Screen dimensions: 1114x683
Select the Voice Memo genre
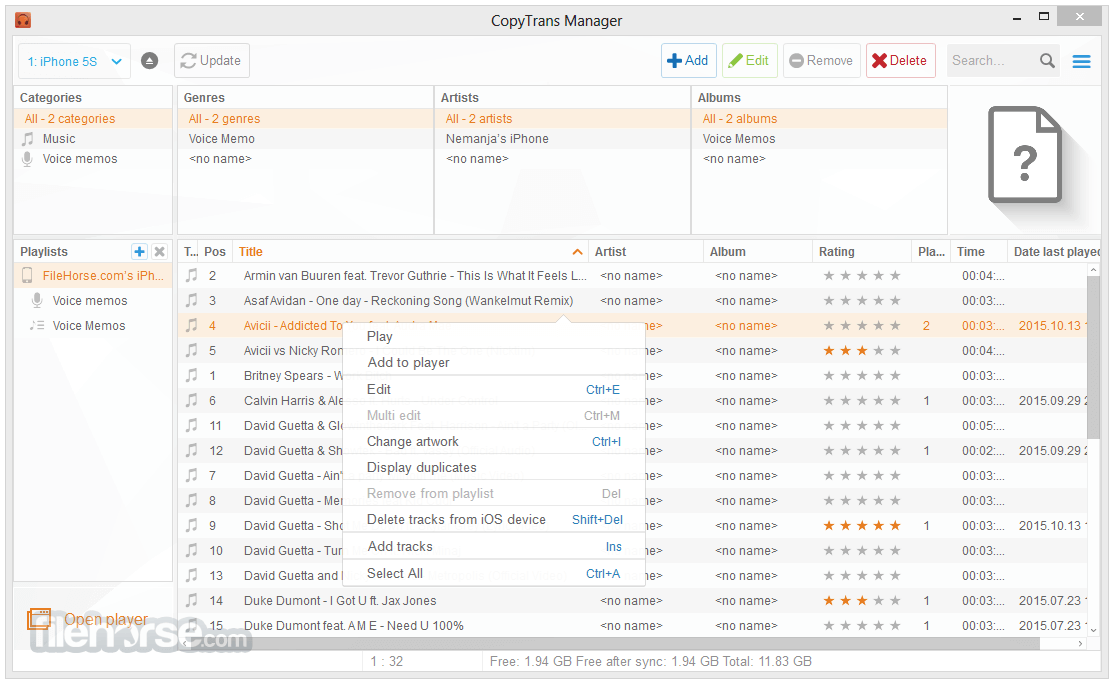coord(305,139)
